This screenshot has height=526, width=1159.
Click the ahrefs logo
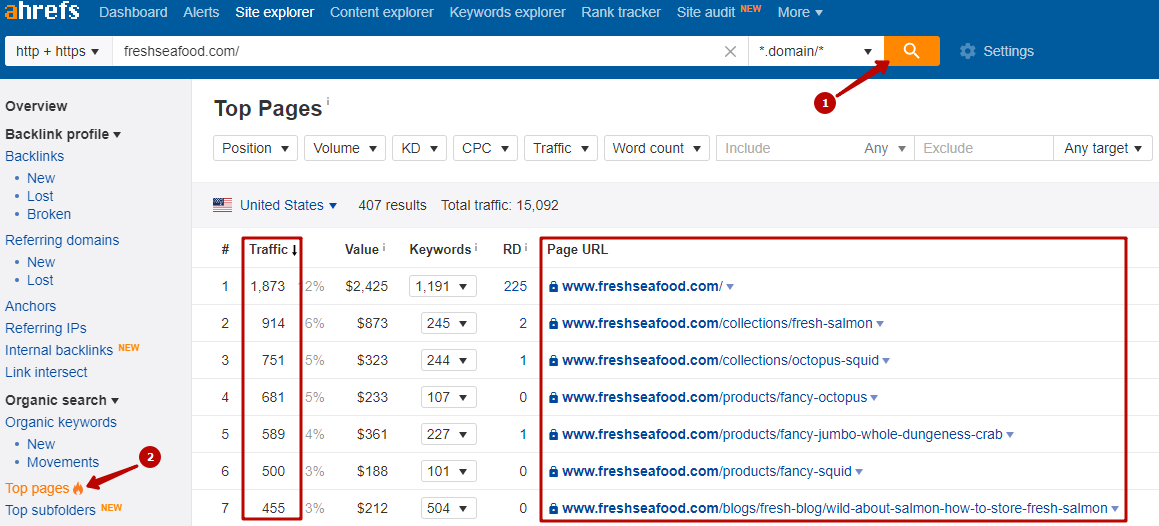tap(41, 12)
